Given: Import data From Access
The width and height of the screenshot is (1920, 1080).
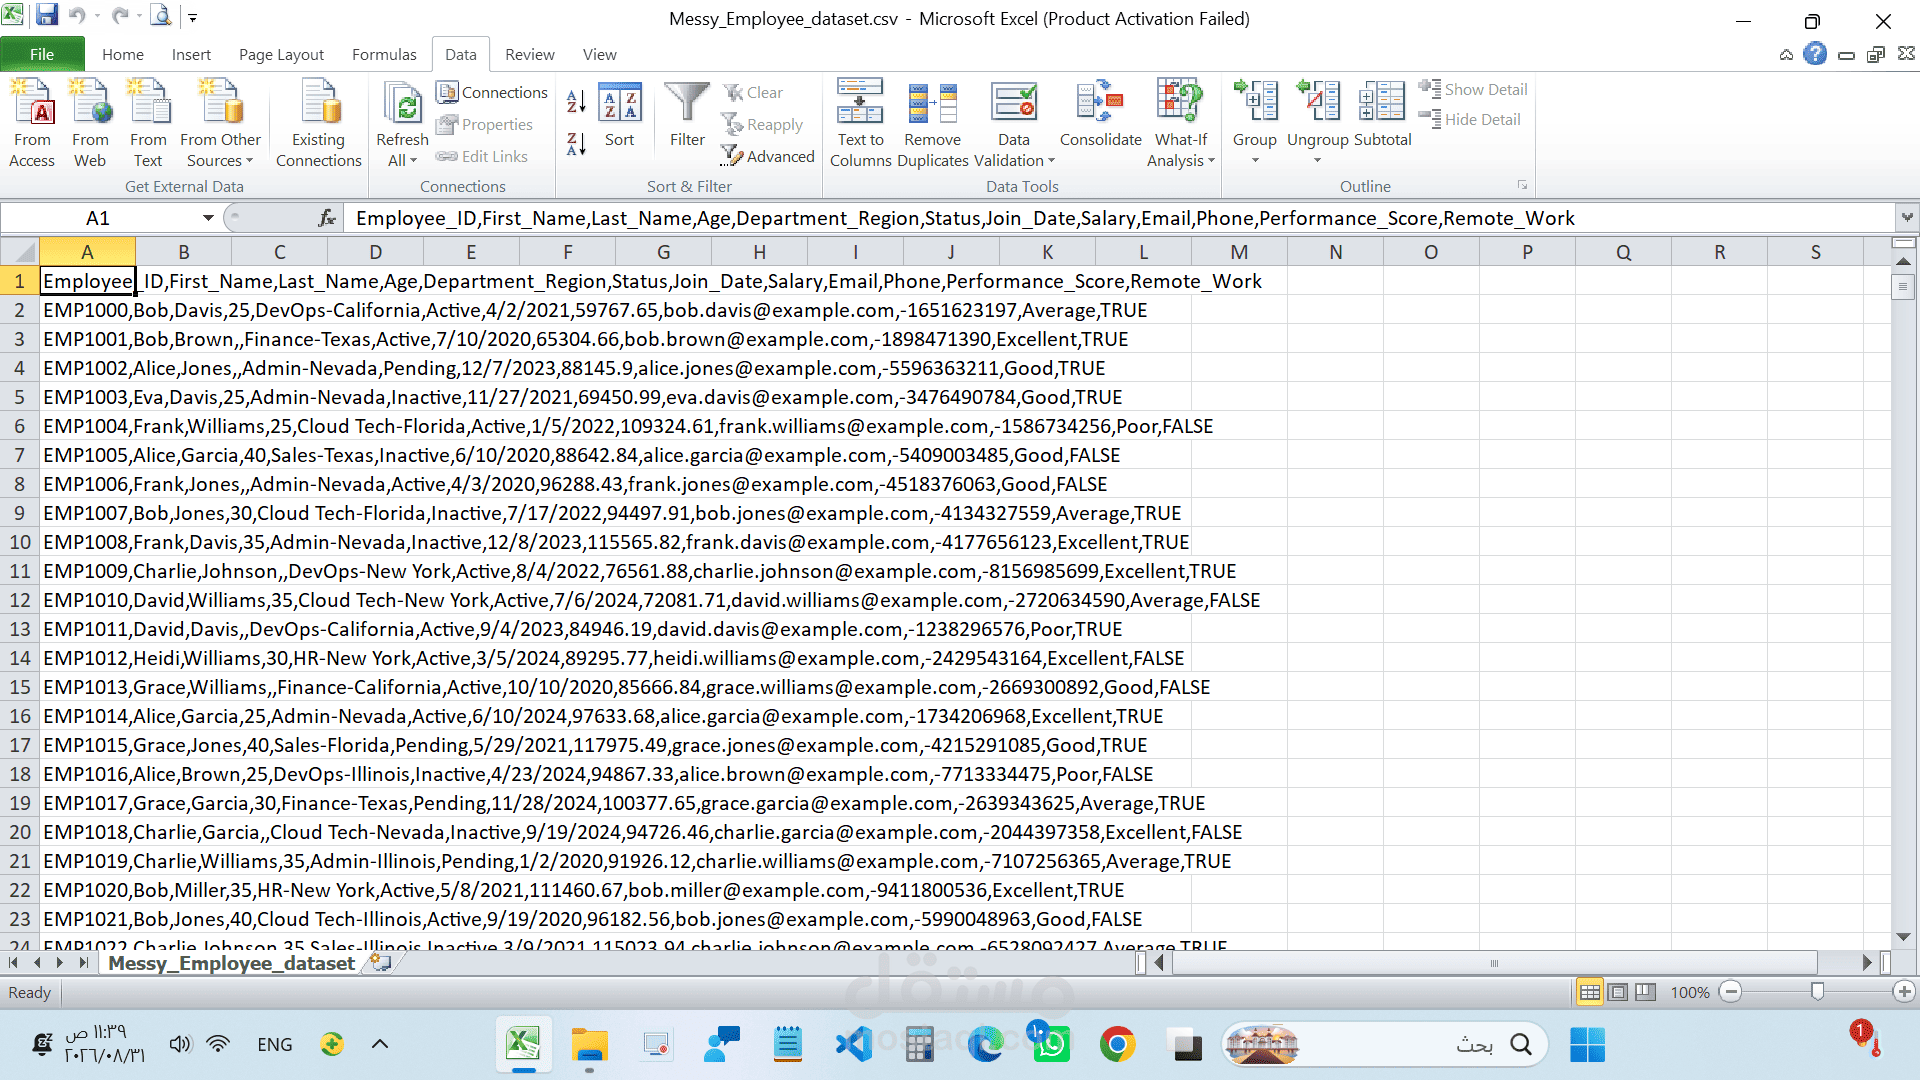Looking at the screenshot, I should pos(32,123).
